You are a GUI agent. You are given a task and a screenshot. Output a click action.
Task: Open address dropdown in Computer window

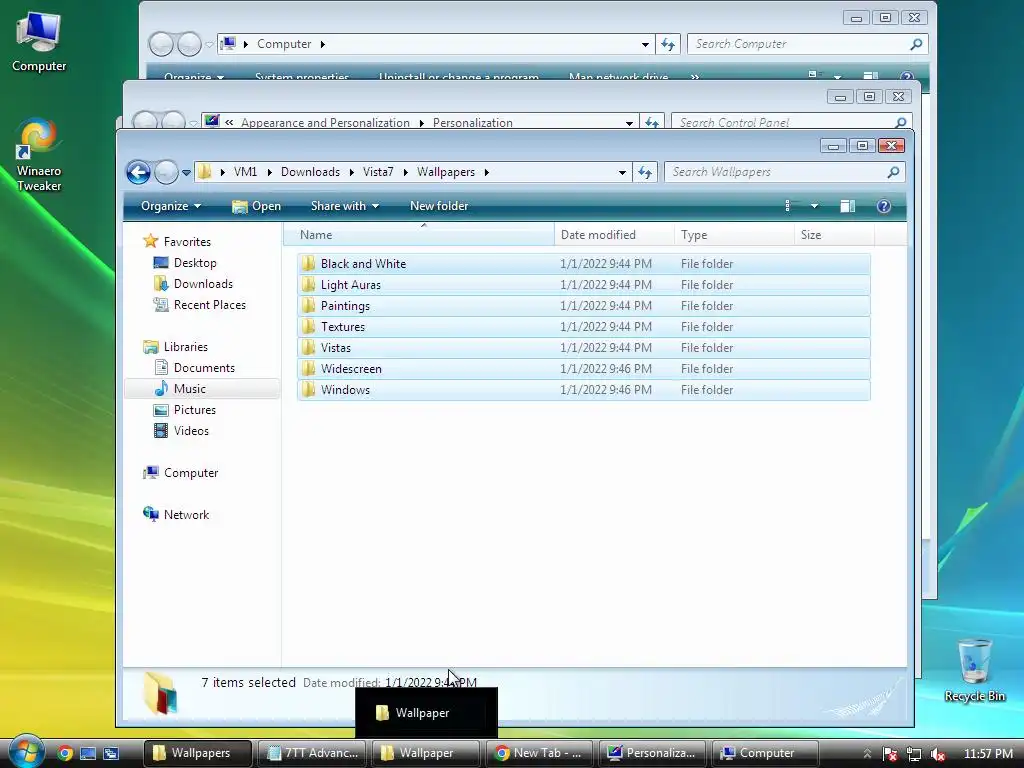coord(645,44)
